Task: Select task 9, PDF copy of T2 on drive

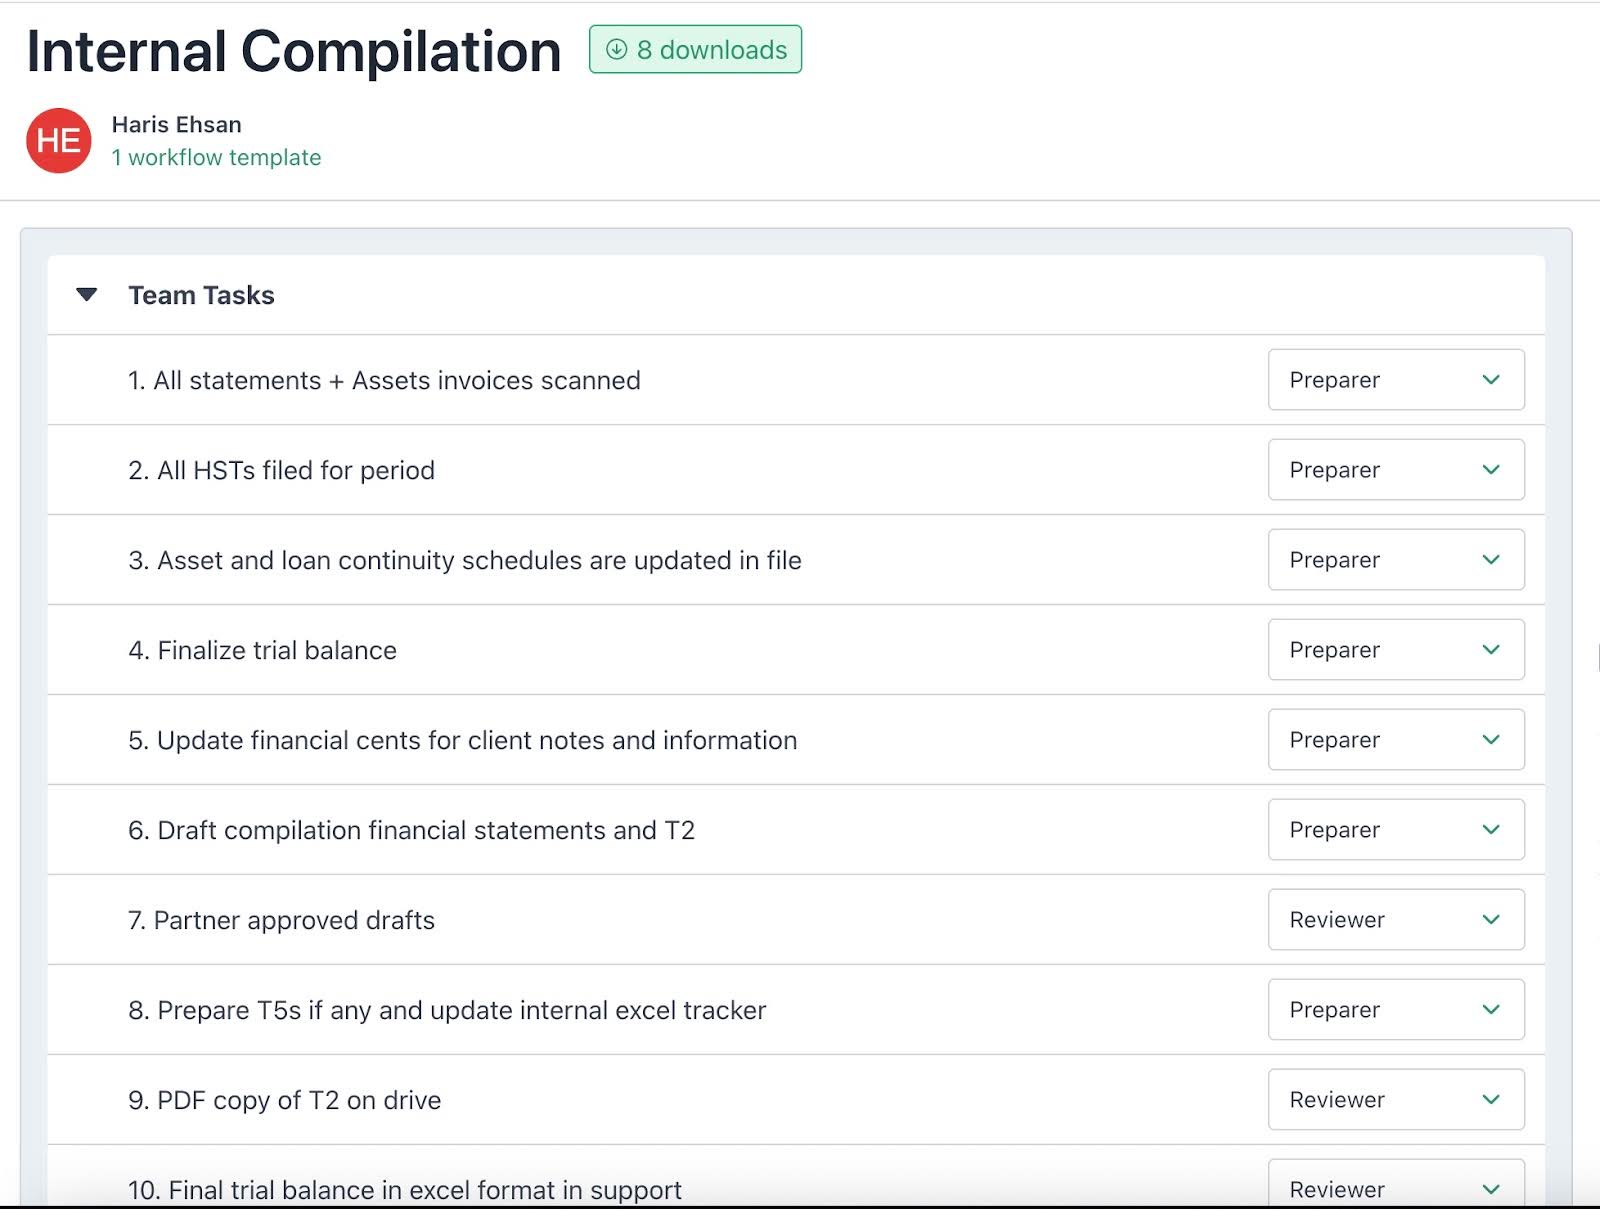Action: (x=284, y=1099)
